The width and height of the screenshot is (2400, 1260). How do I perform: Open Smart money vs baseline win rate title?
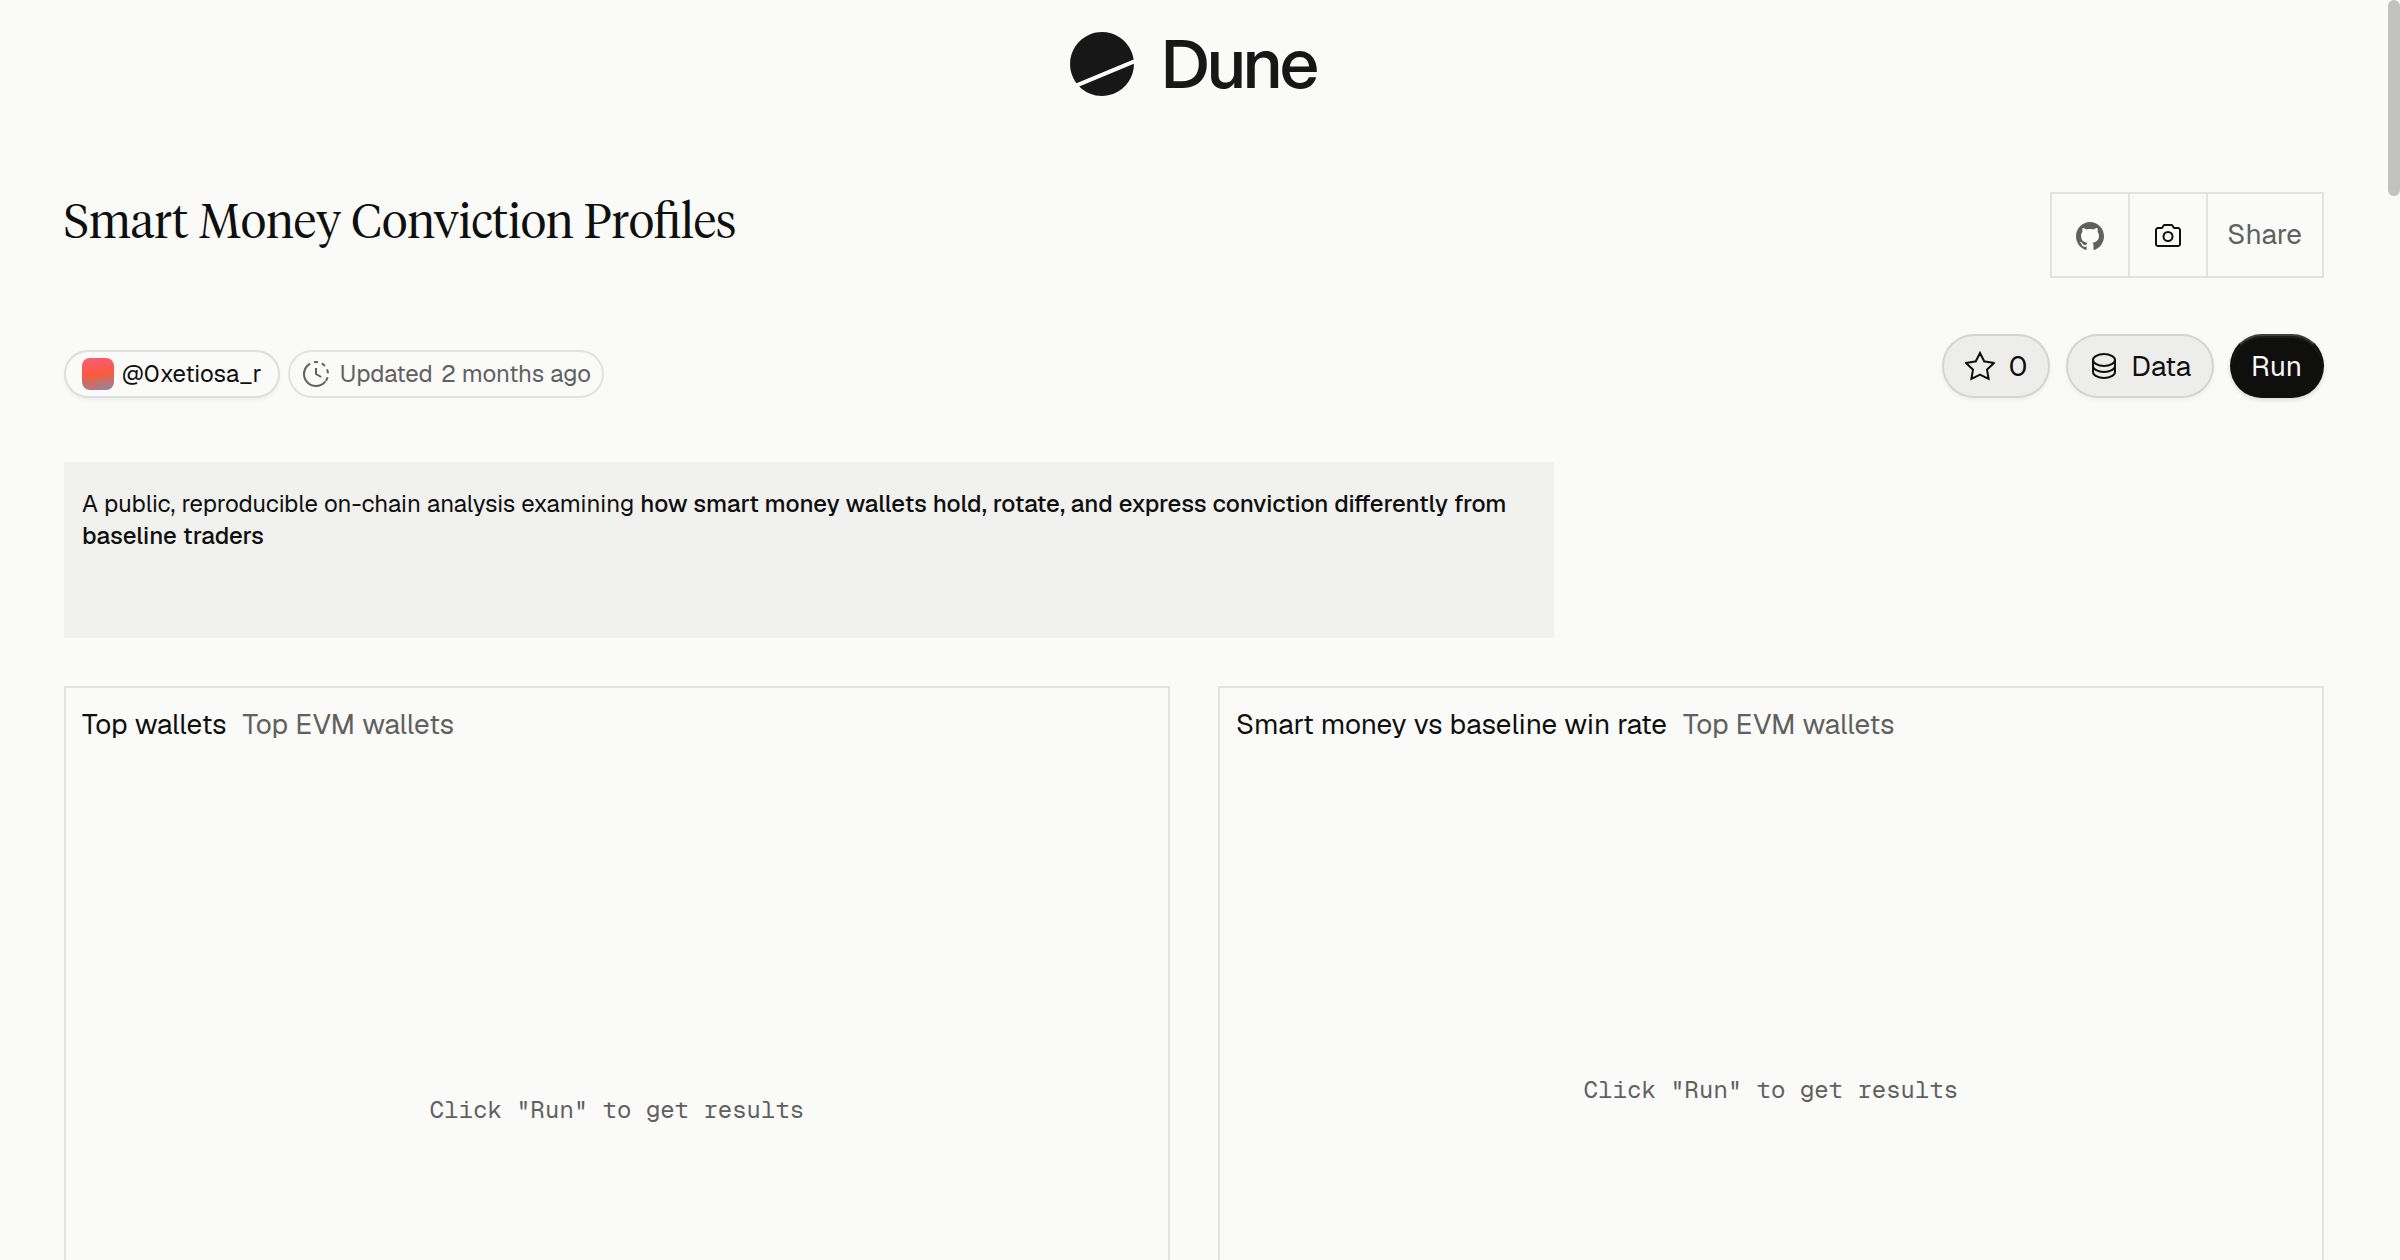(x=1451, y=724)
